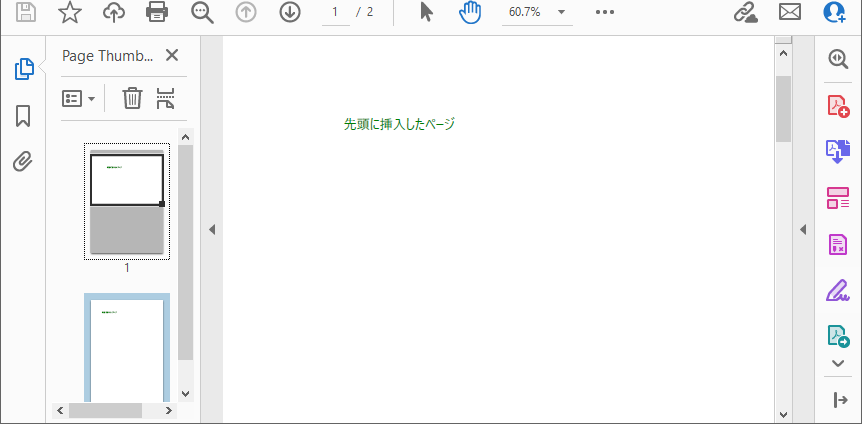Open the Export PDF tool
Viewport: 862px width, 424px height.
[838, 152]
